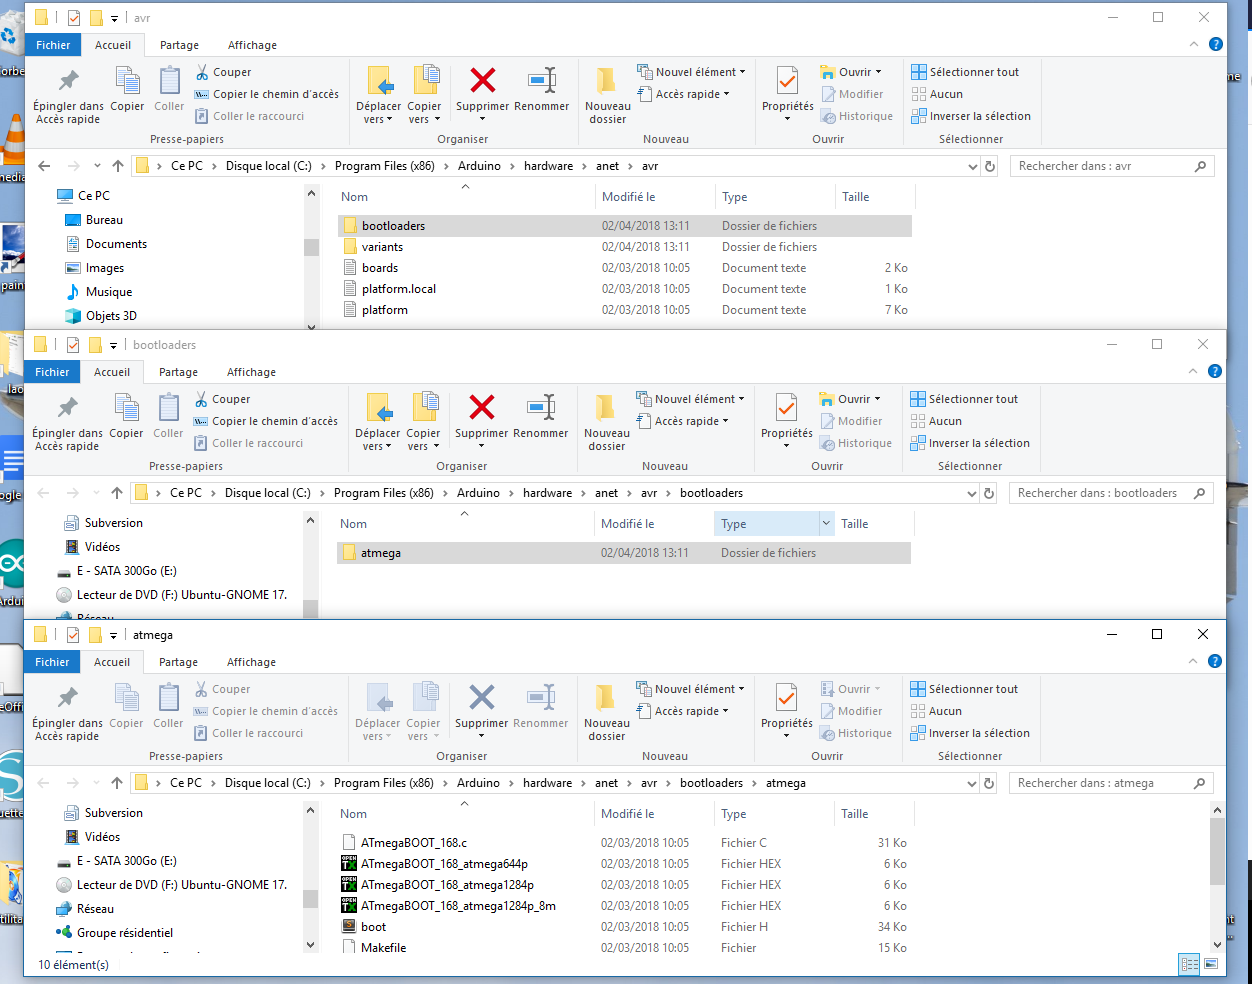Click Supprimer in the avr window

(482, 92)
